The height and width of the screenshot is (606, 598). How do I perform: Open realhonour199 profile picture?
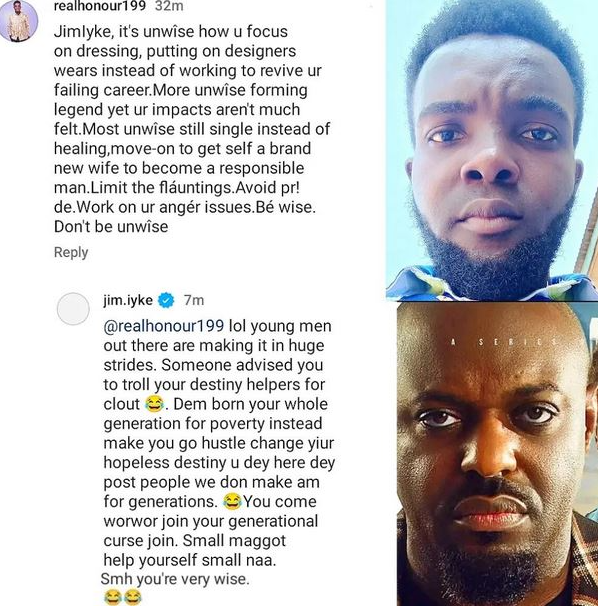click(18, 20)
